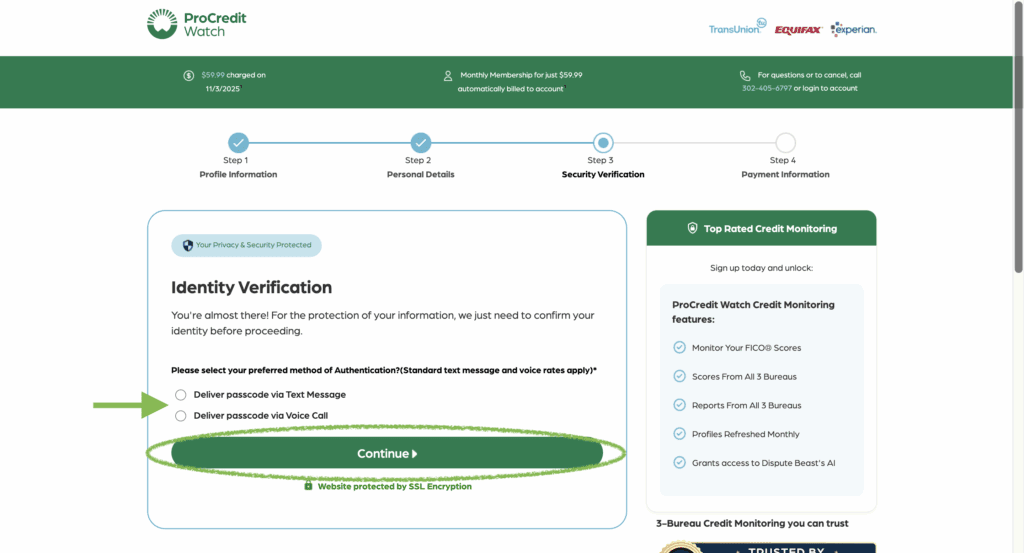Click checkmark icon beside Monitor Your FICO Scores
This screenshot has height=553, width=1024.
coord(680,348)
